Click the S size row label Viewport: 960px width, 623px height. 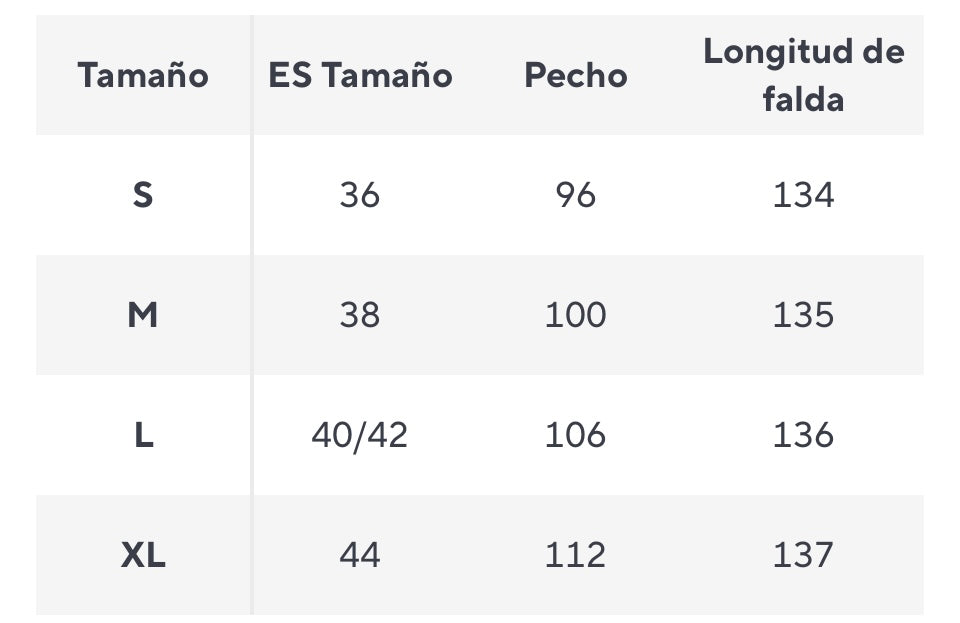pyautogui.click(x=143, y=195)
